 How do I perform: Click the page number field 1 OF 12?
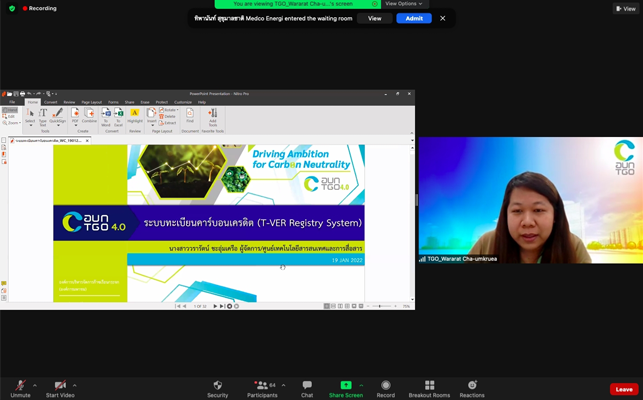click(x=200, y=306)
